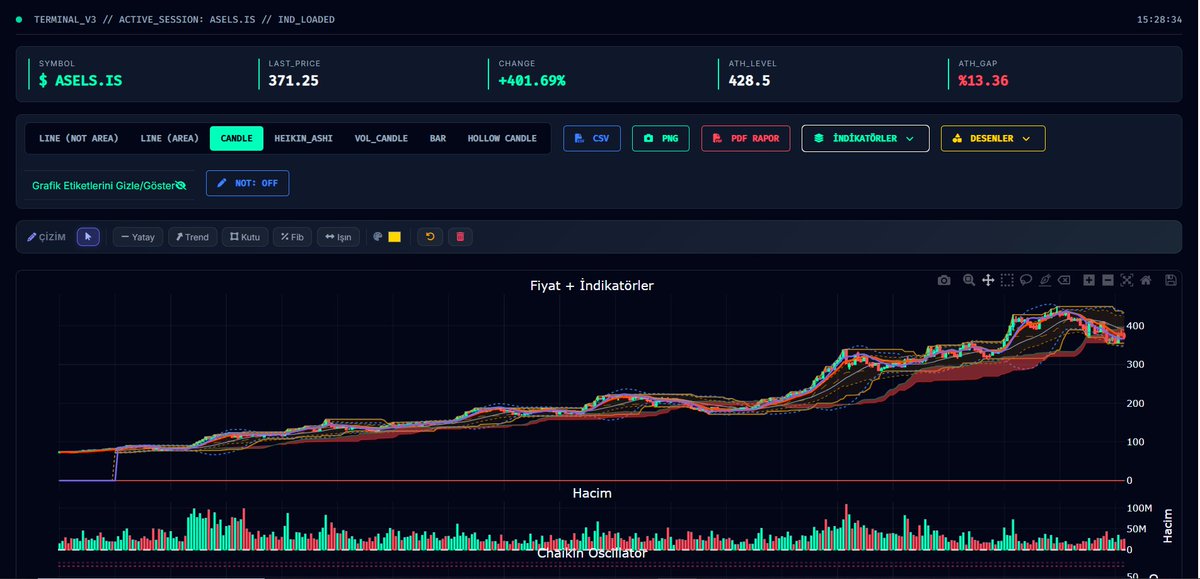This screenshot has height=579, width=1200.
Task: Switch to HOLLOW CANDLE chart type
Action: [x=502, y=138]
